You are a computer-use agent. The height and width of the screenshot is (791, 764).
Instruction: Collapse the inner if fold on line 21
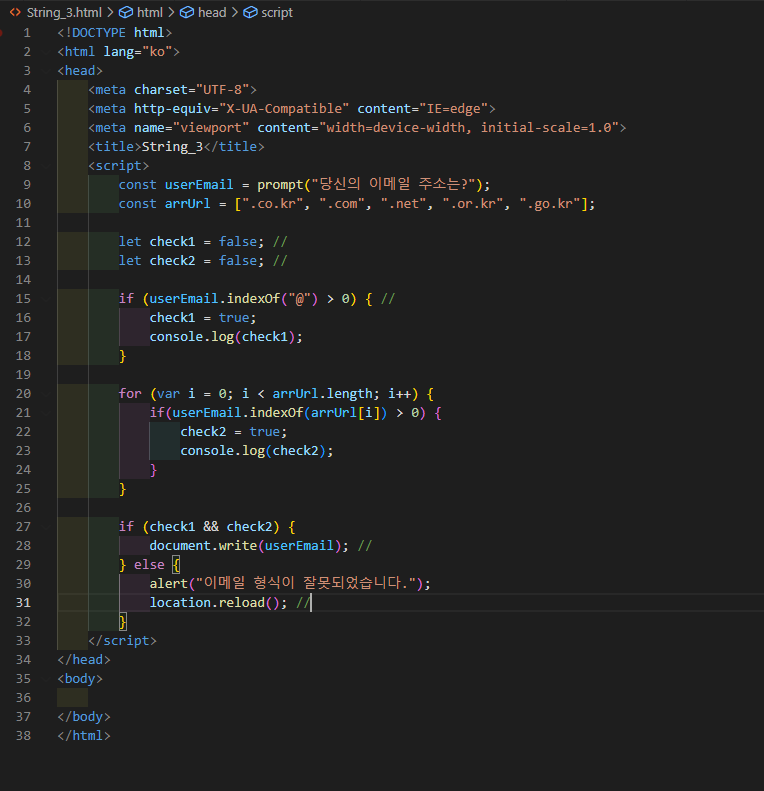coord(46,413)
